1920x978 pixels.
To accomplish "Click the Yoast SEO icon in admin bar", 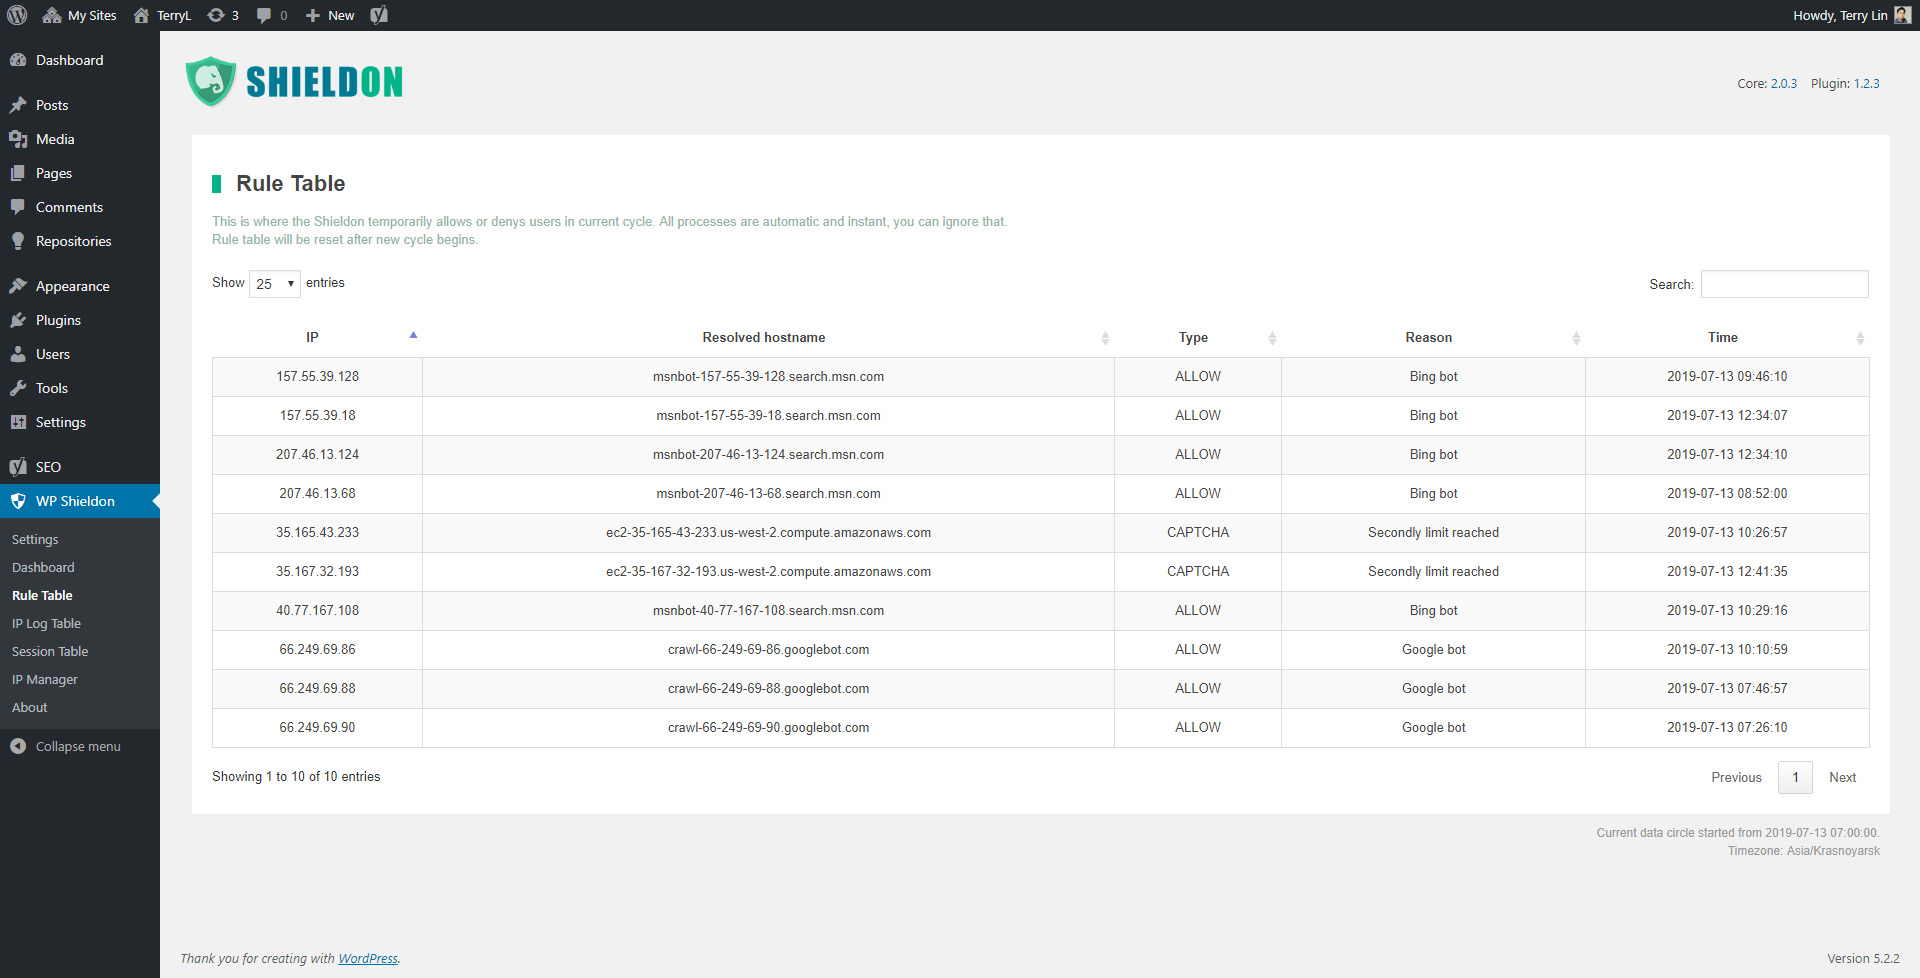I will pyautogui.click(x=379, y=15).
